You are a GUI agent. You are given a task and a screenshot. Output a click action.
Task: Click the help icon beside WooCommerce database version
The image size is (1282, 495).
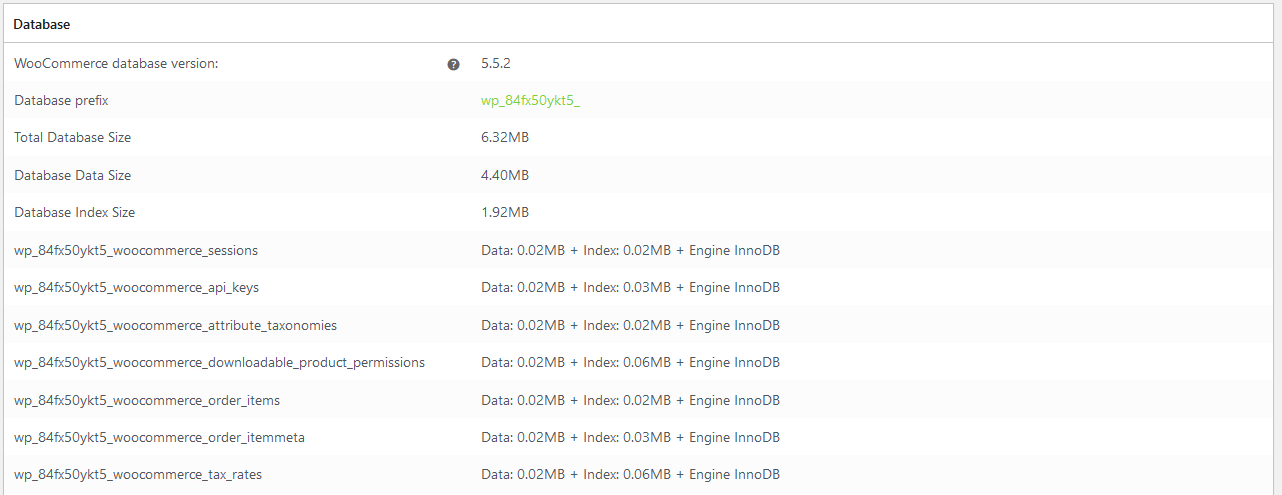click(454, 64)
